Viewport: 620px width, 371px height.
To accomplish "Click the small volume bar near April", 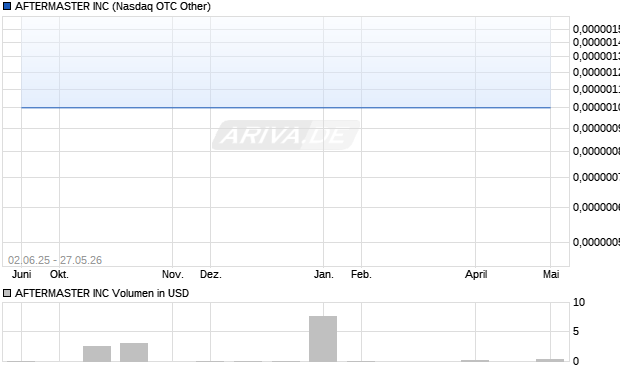I will 475,361.
